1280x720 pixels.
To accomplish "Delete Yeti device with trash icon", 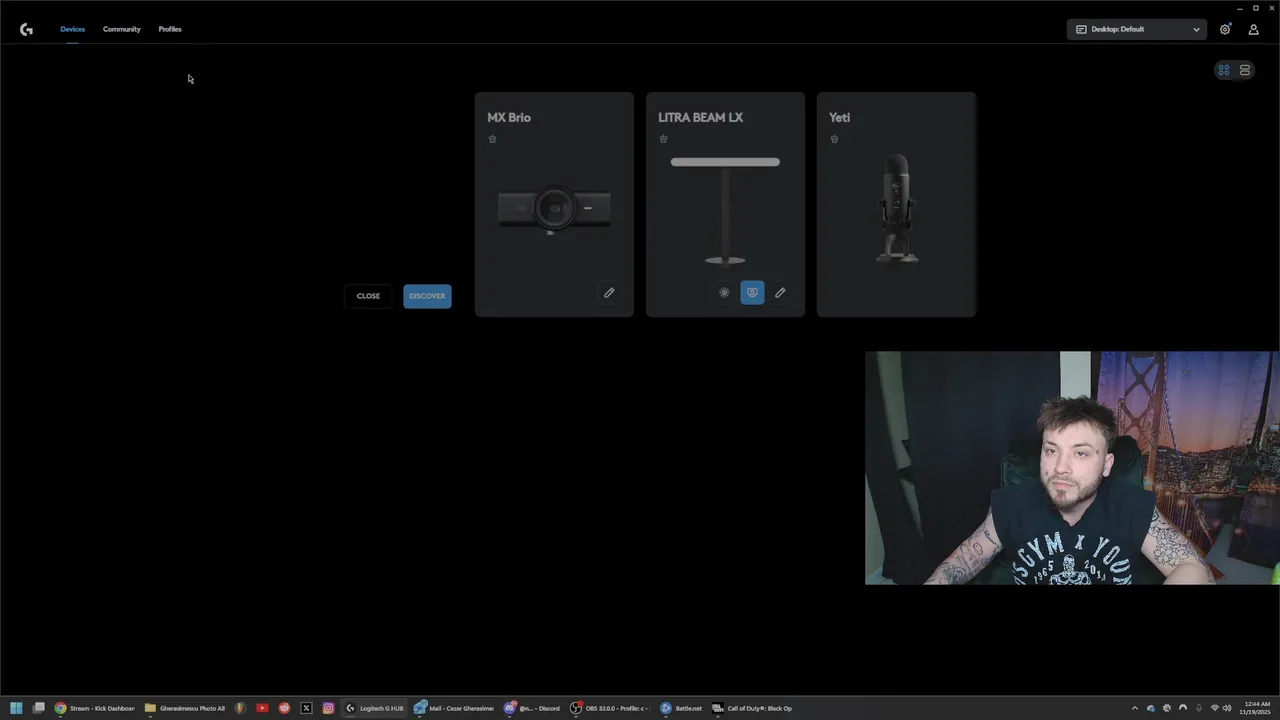I will [834, 139].
